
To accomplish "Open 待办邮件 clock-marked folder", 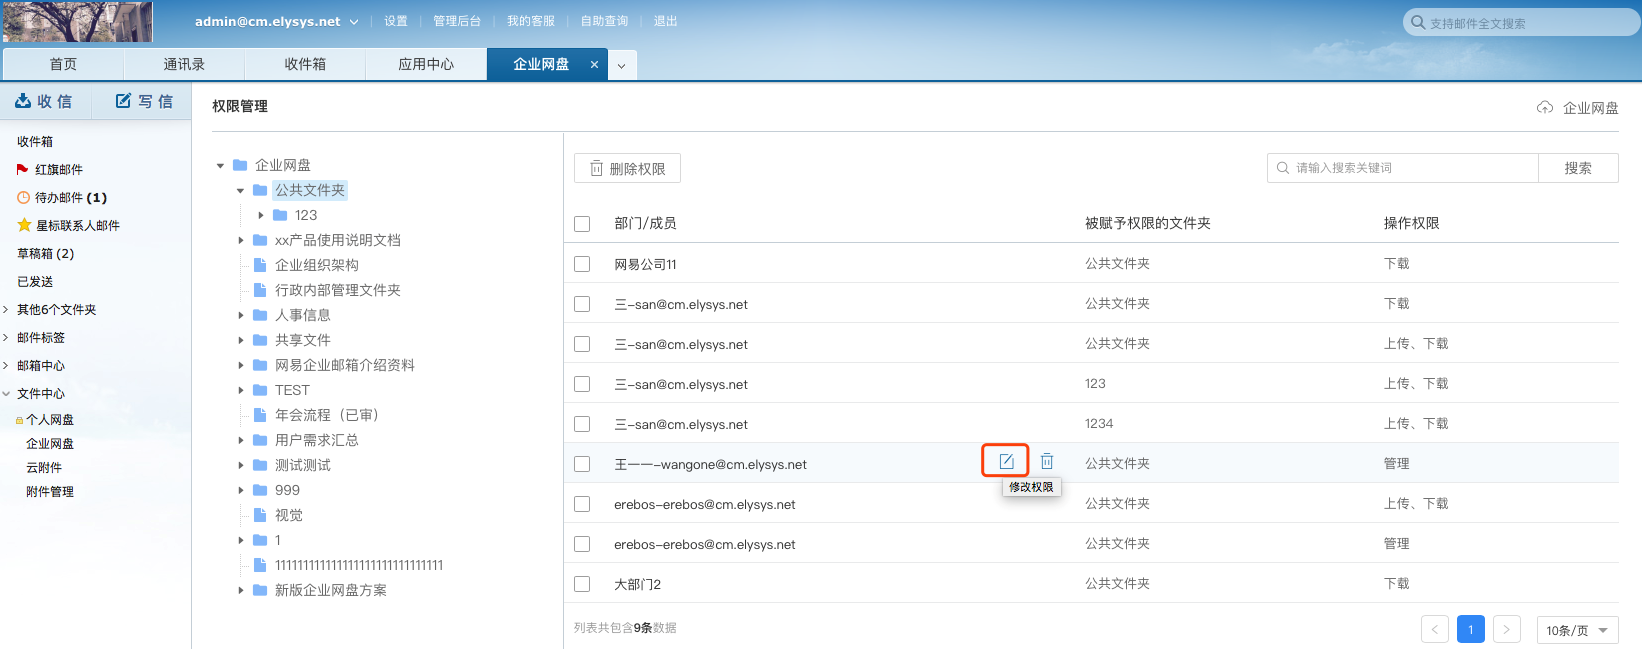I will point(70,198).
